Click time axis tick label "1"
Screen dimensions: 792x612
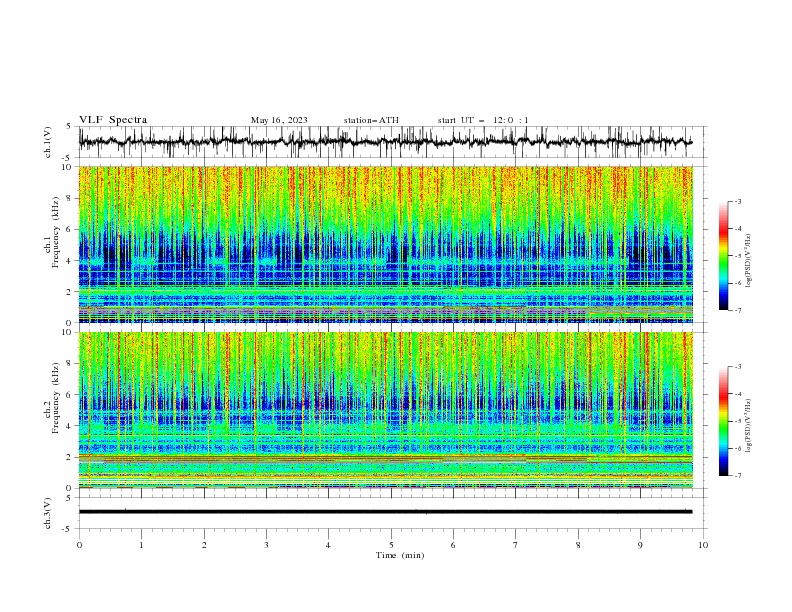click(x=141, y=545)
